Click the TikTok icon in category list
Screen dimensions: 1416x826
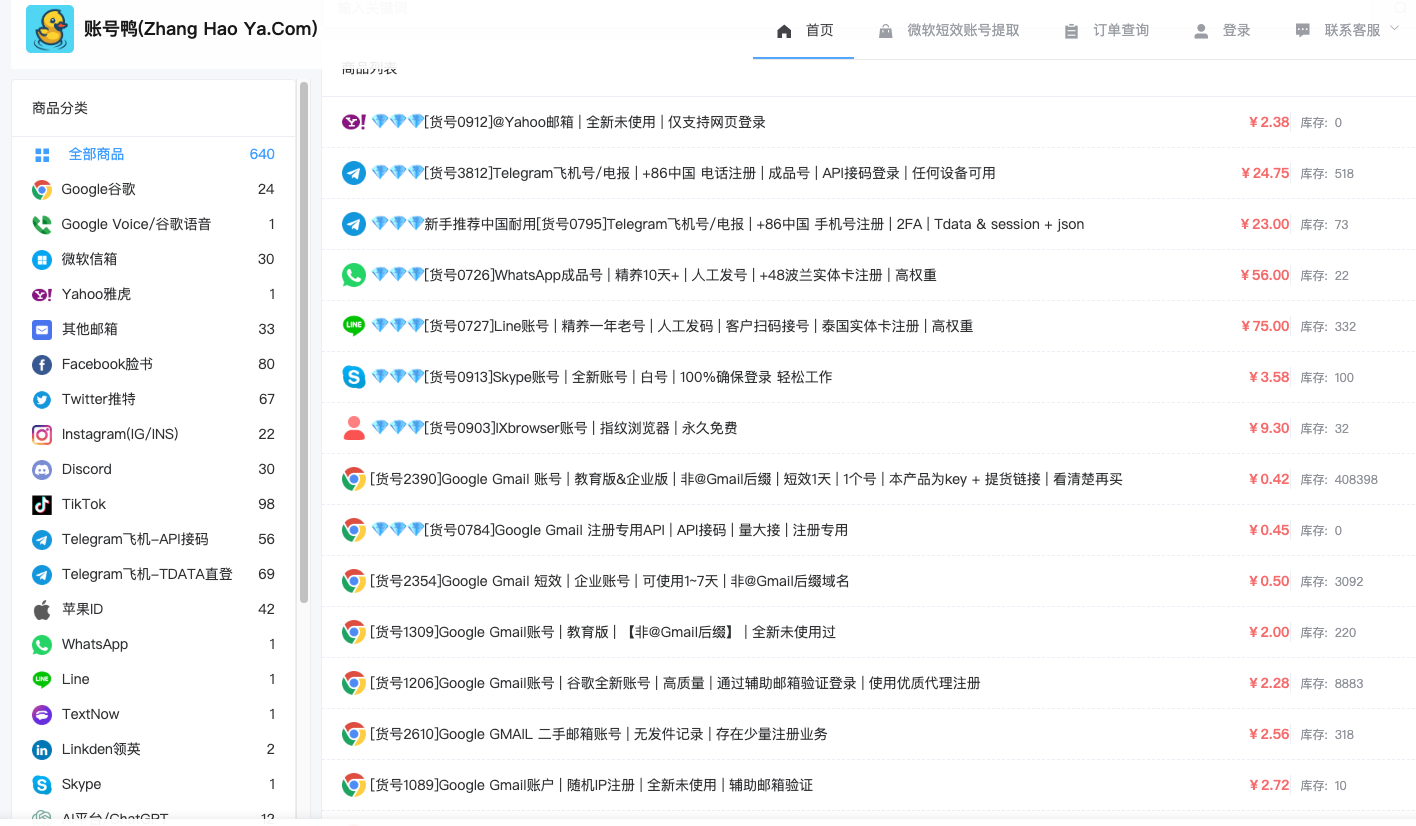[x=42, y=504]
